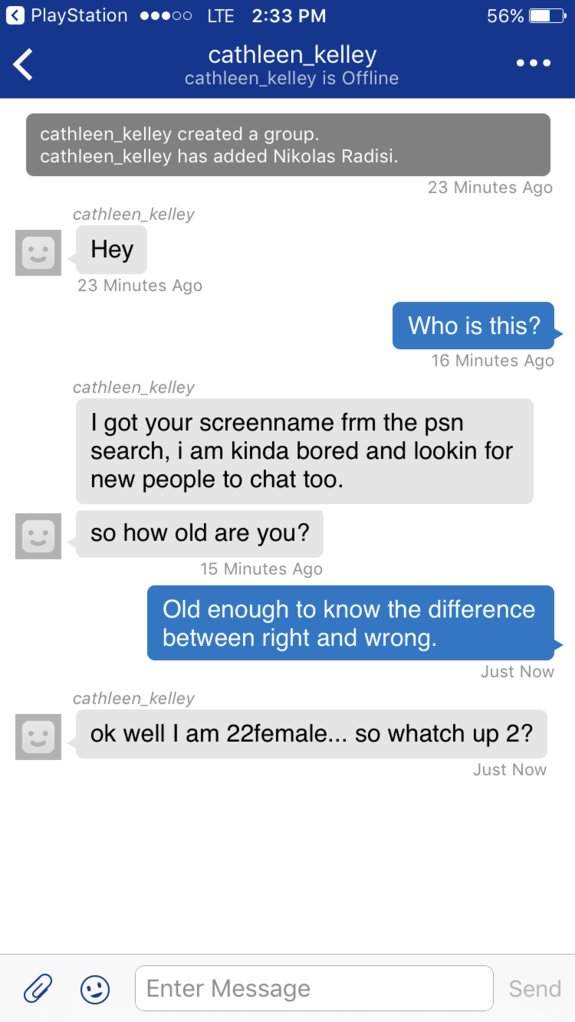Tap the "I got your screenname" message bubble
The image size is (575, 1022).
coord(304,451)
